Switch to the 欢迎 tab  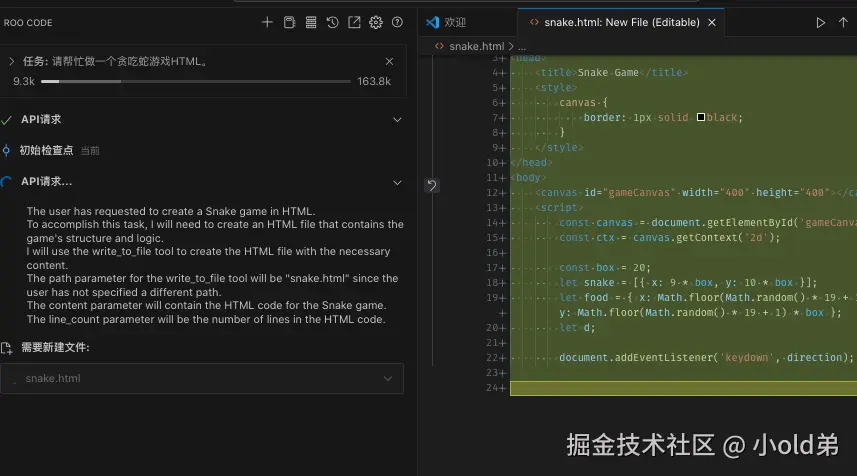point(455,22)
